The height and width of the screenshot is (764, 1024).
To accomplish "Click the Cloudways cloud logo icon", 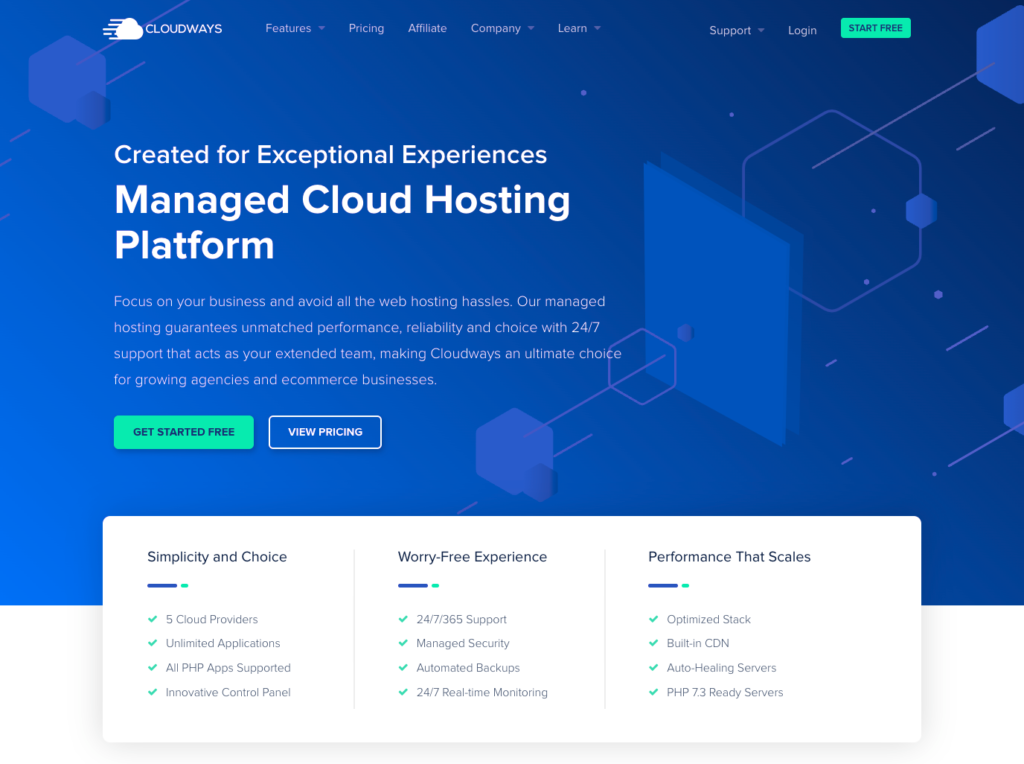I will click(123, 29).
